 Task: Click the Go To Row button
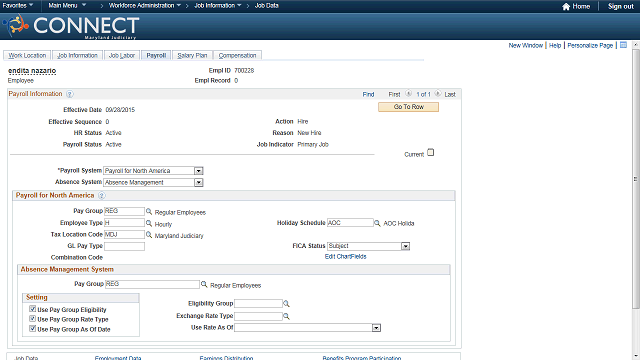pyautogui.click(x=409, y=107)
